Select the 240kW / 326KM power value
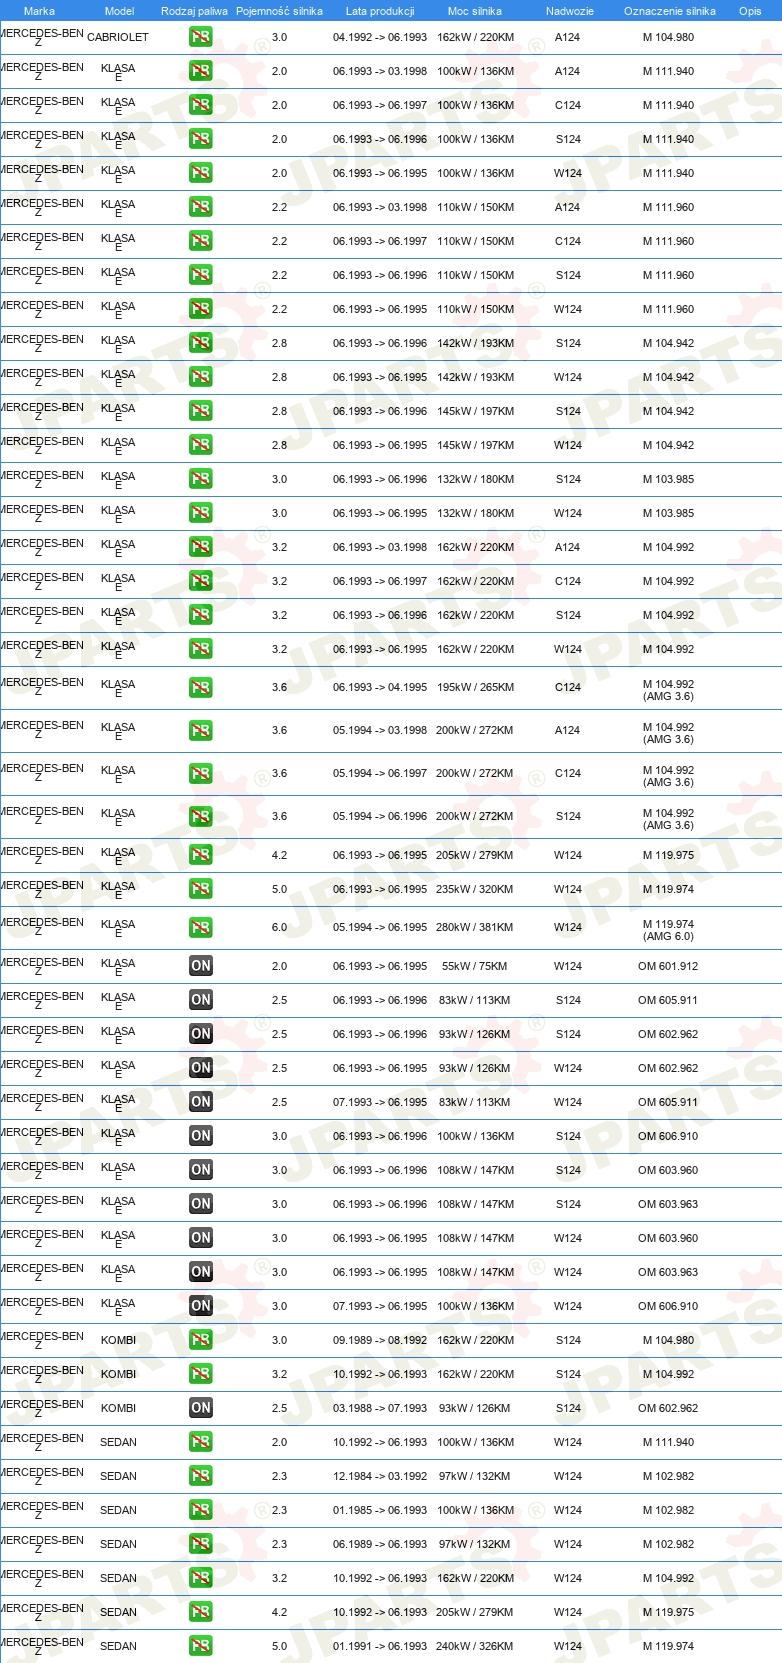This screenshot has width=782, height=1663. [475, 1646]
